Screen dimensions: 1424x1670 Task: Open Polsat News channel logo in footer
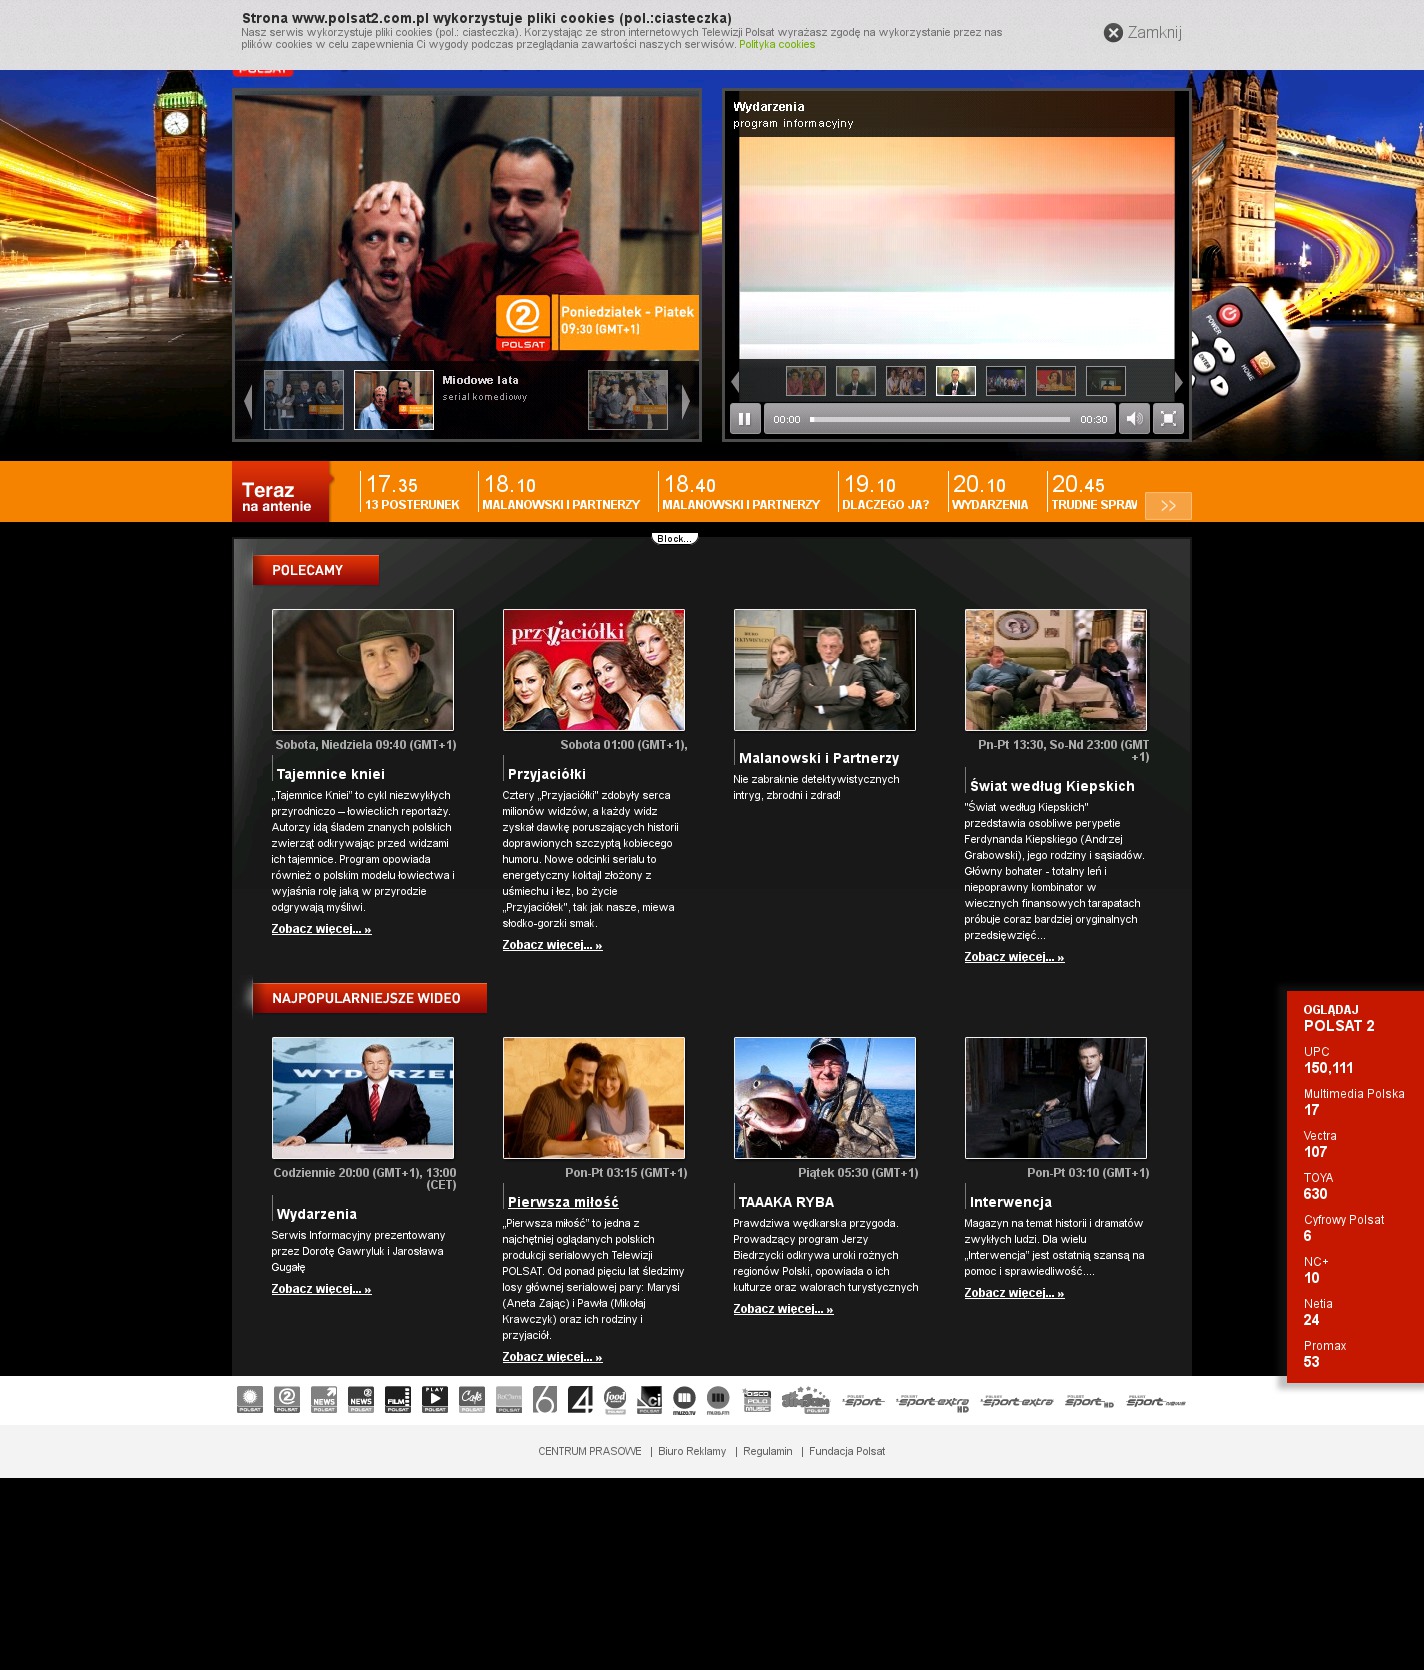(324, 1400)
